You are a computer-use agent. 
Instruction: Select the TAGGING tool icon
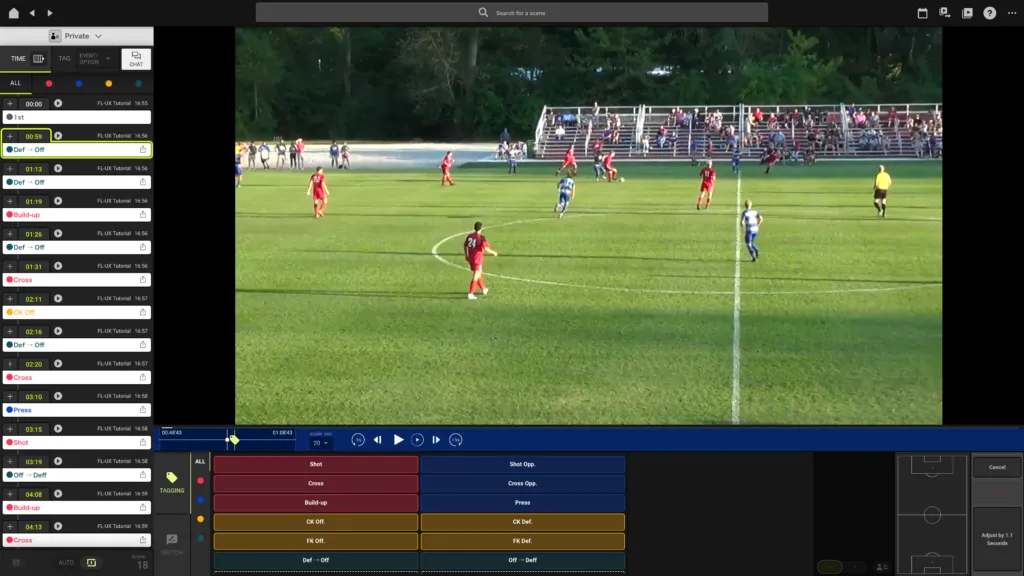tap(172, 482)
